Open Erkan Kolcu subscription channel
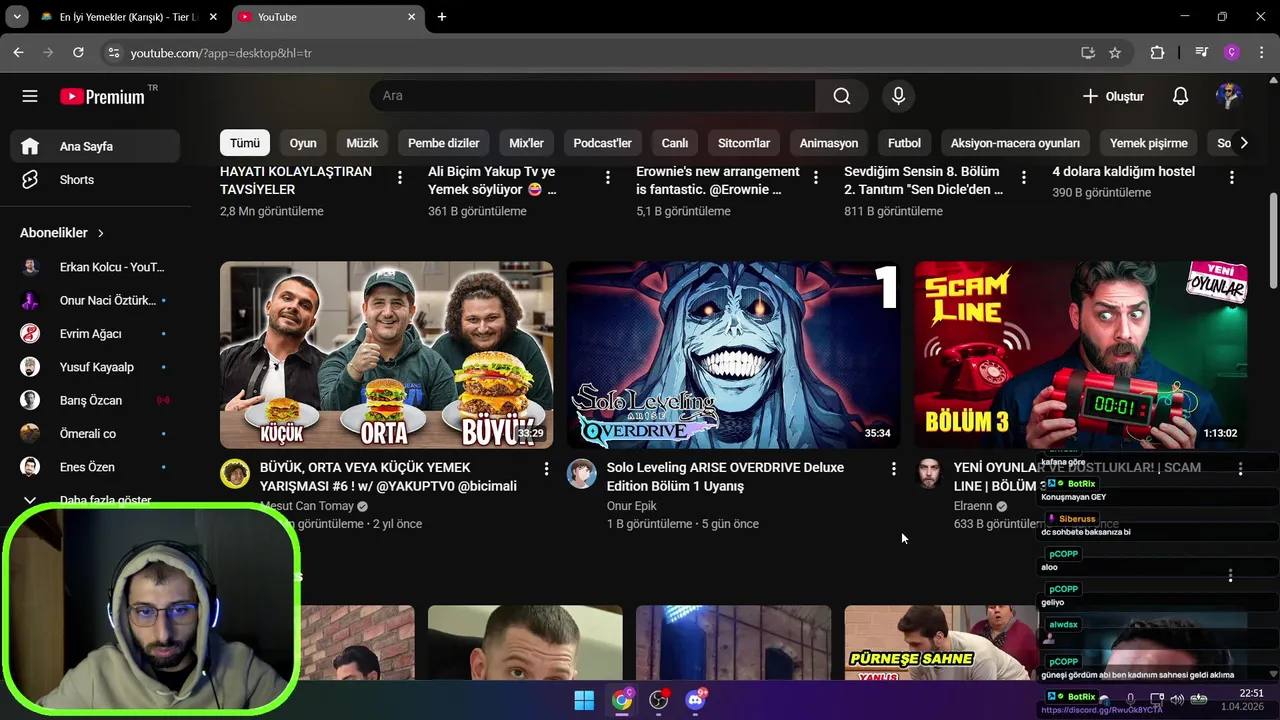The width and height of the screenshot is (1280, 720). click(x=96, y=267)
